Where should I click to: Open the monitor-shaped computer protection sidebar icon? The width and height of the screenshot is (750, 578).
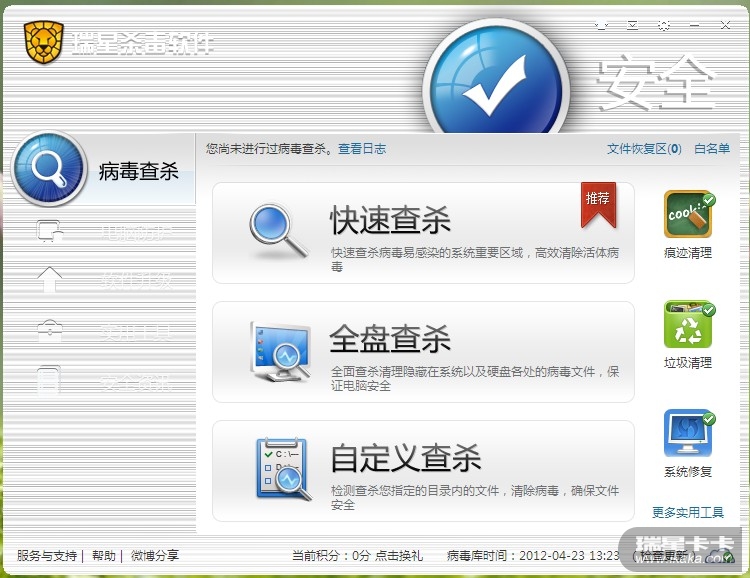[50, 231]
